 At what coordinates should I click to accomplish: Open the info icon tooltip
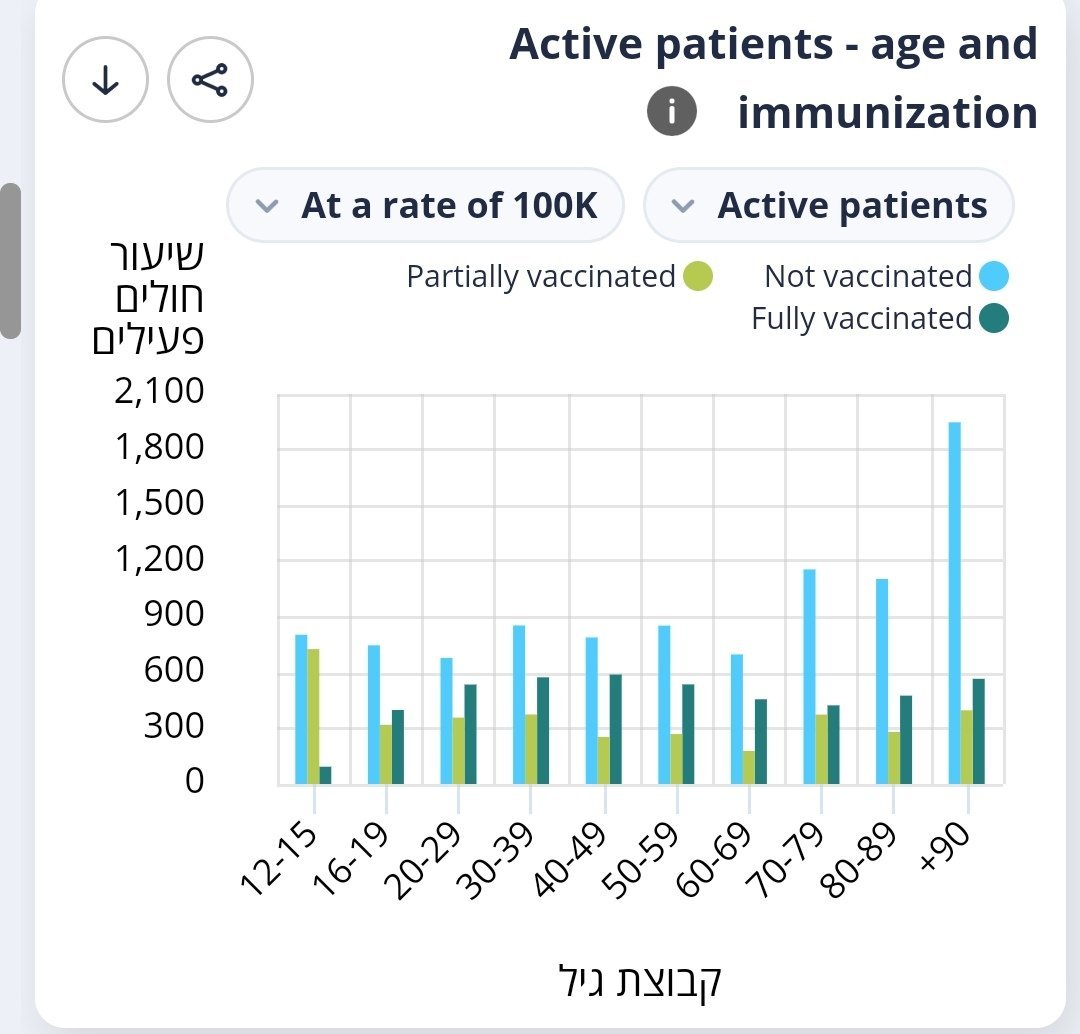pos(671,112)
